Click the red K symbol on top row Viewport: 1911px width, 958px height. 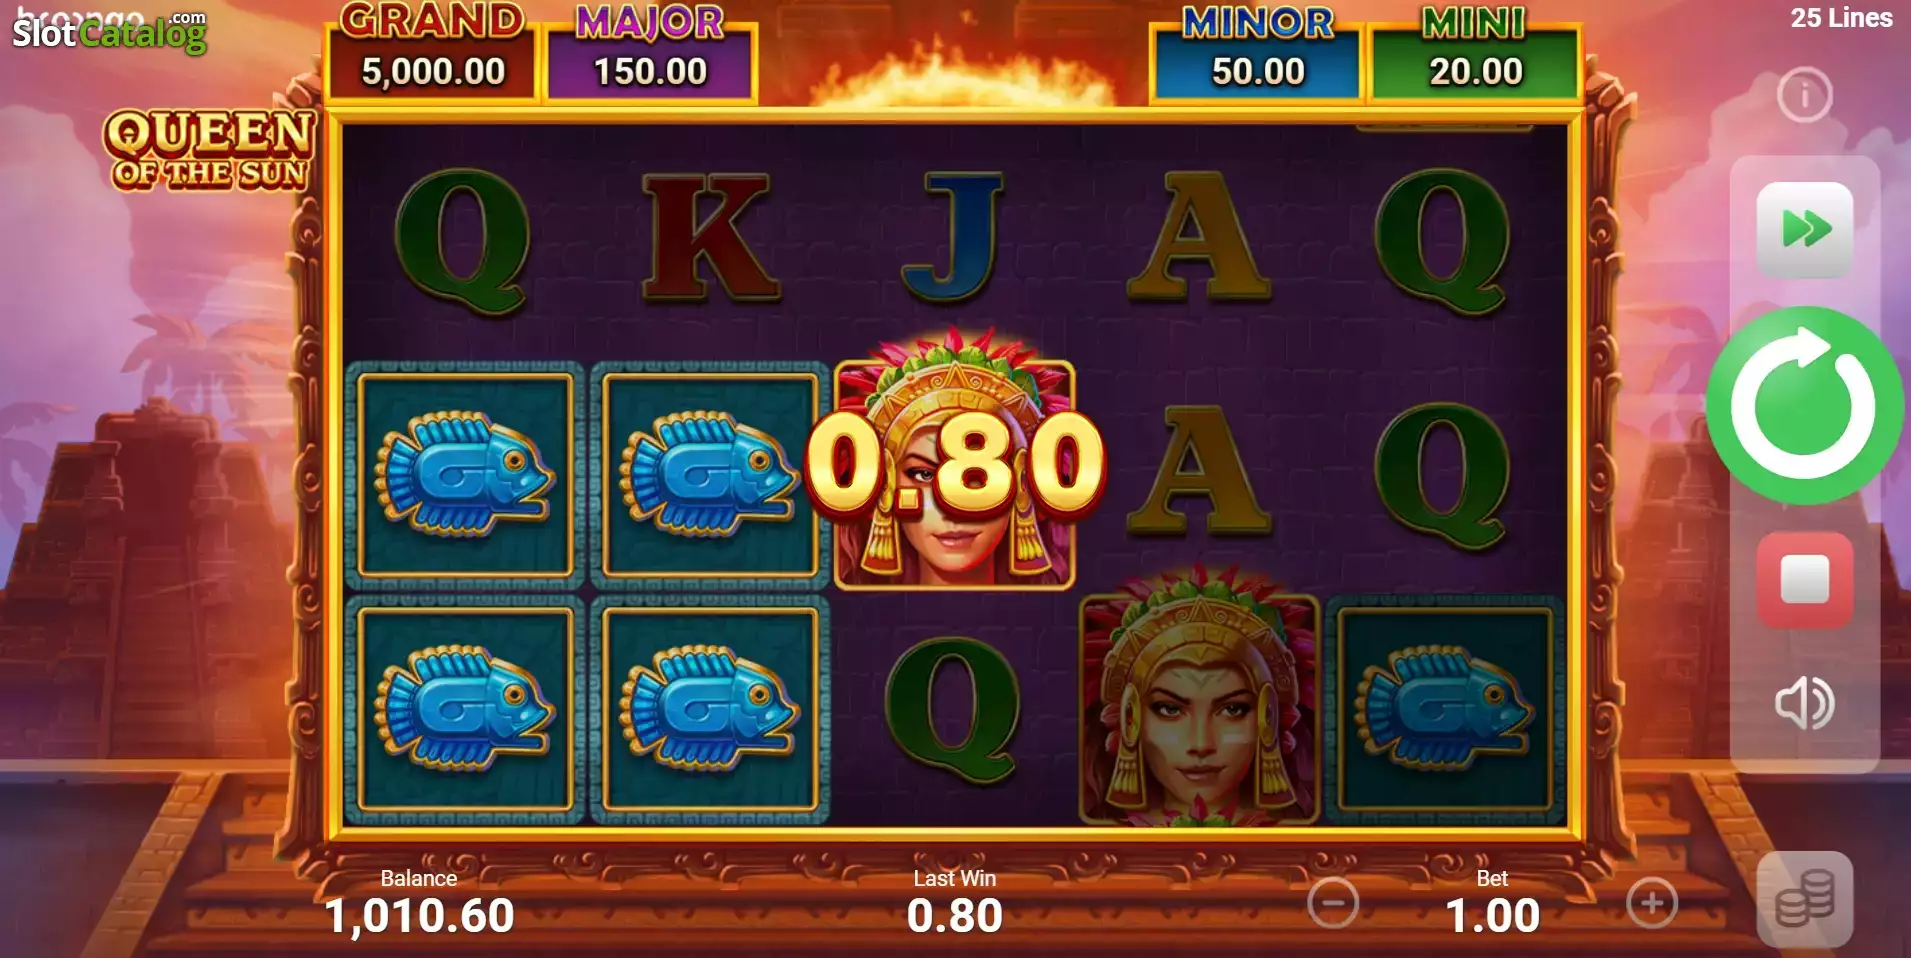[710, 238]
